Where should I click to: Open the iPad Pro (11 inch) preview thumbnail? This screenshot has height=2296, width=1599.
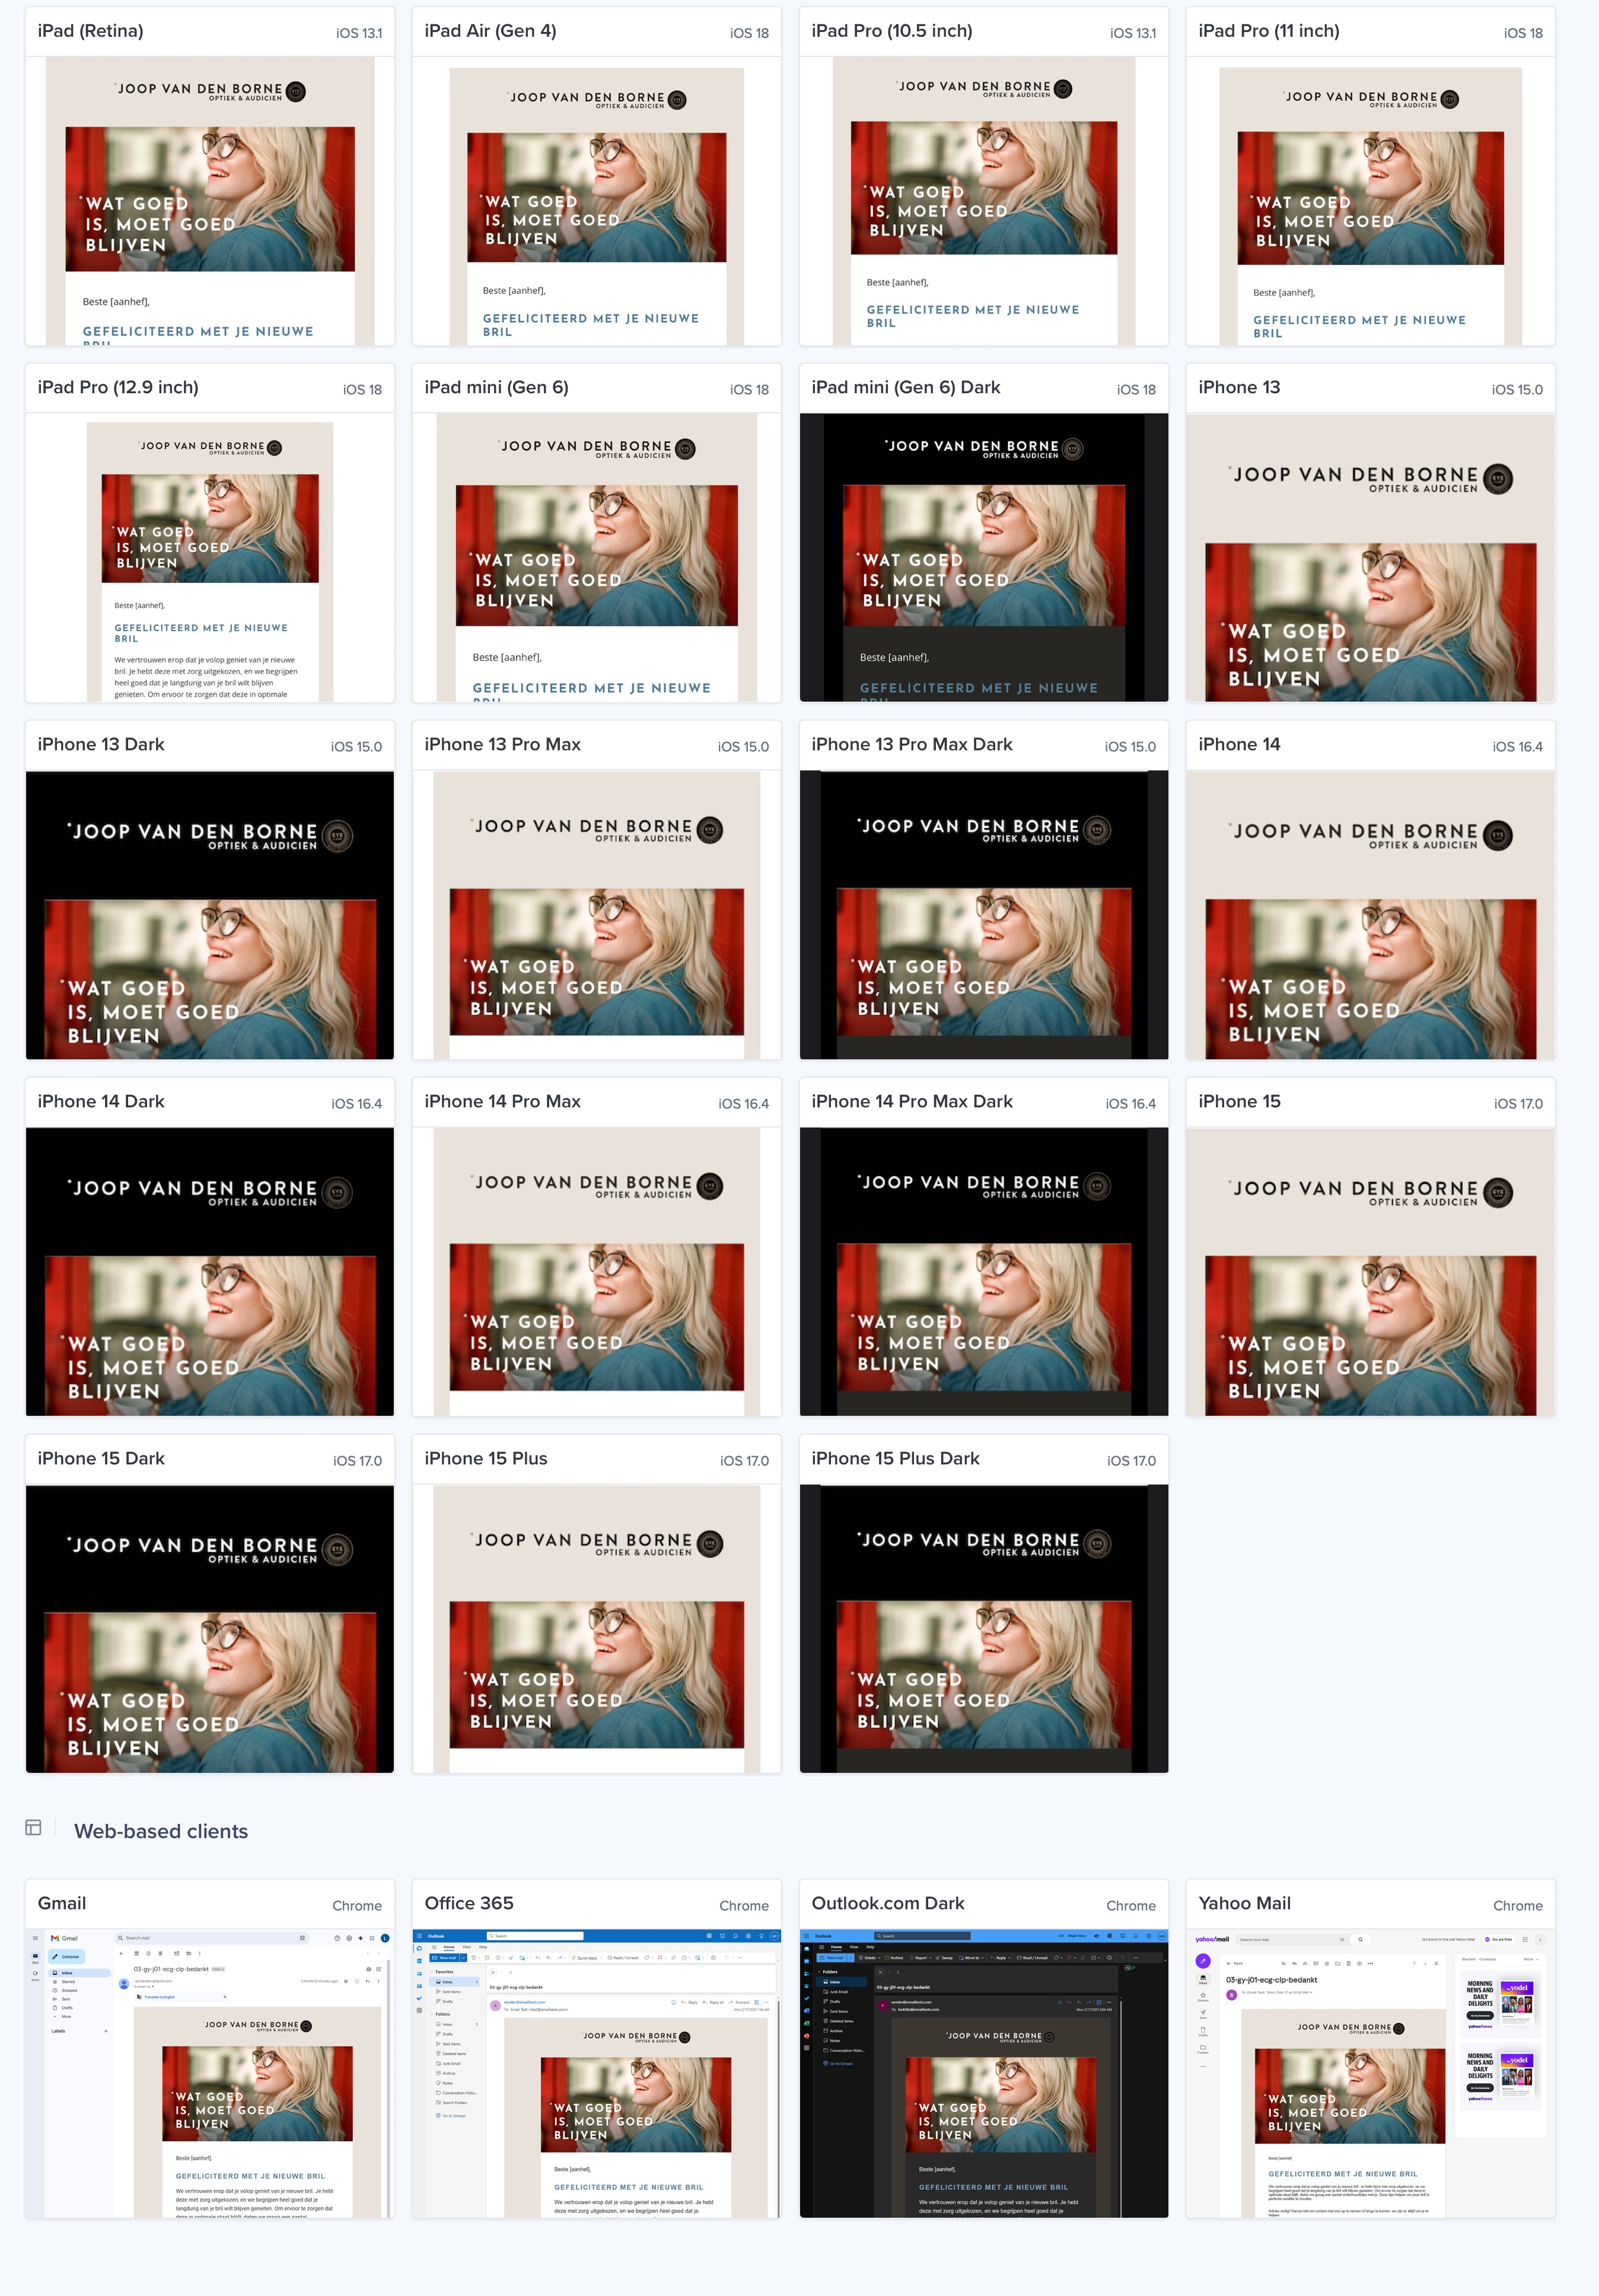click(x=1371, y=201)
